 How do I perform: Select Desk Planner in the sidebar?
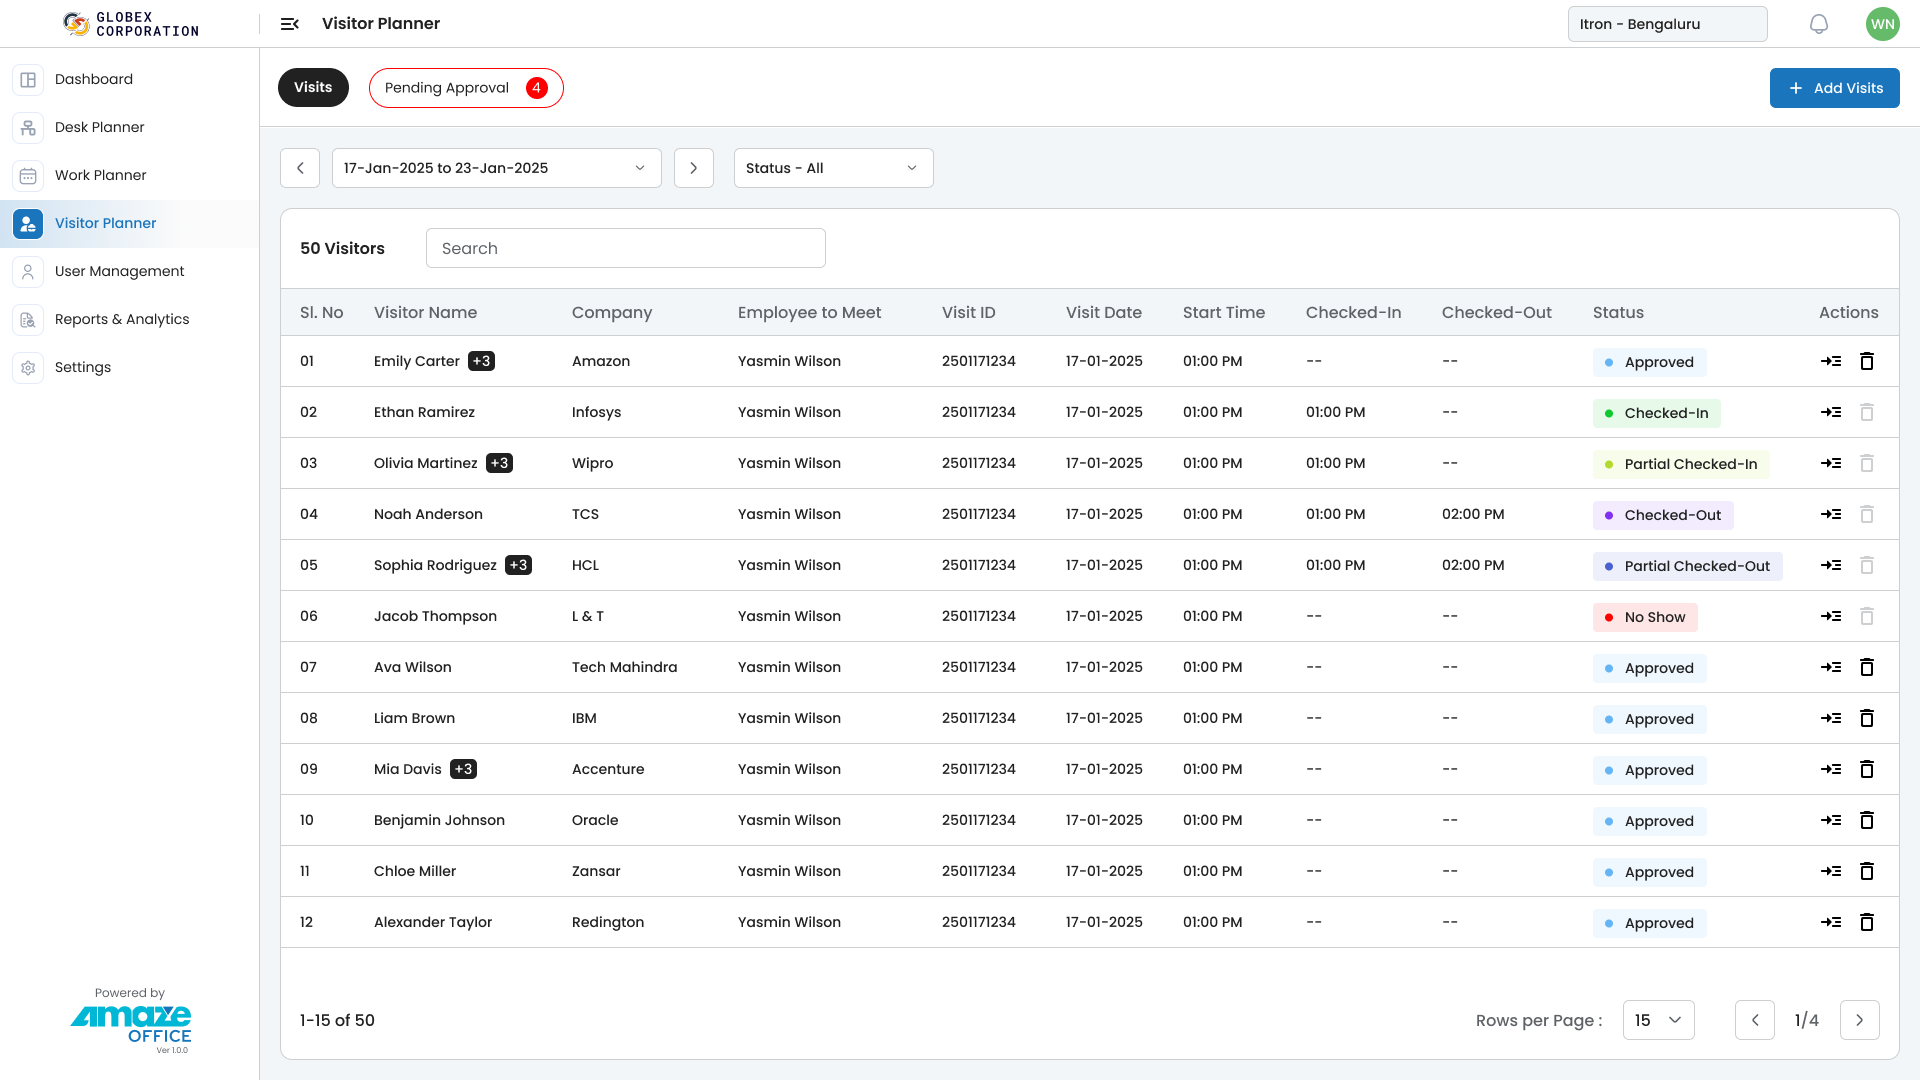(99, 127)
